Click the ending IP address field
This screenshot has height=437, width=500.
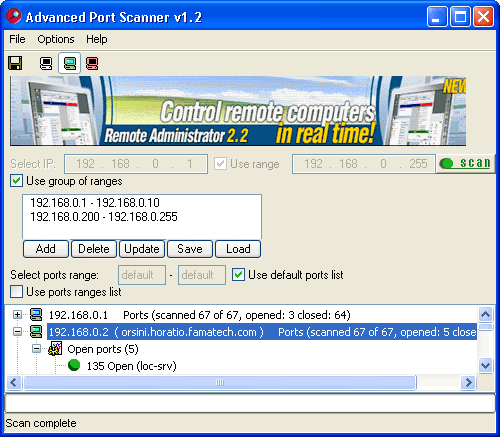coord(364,164)
